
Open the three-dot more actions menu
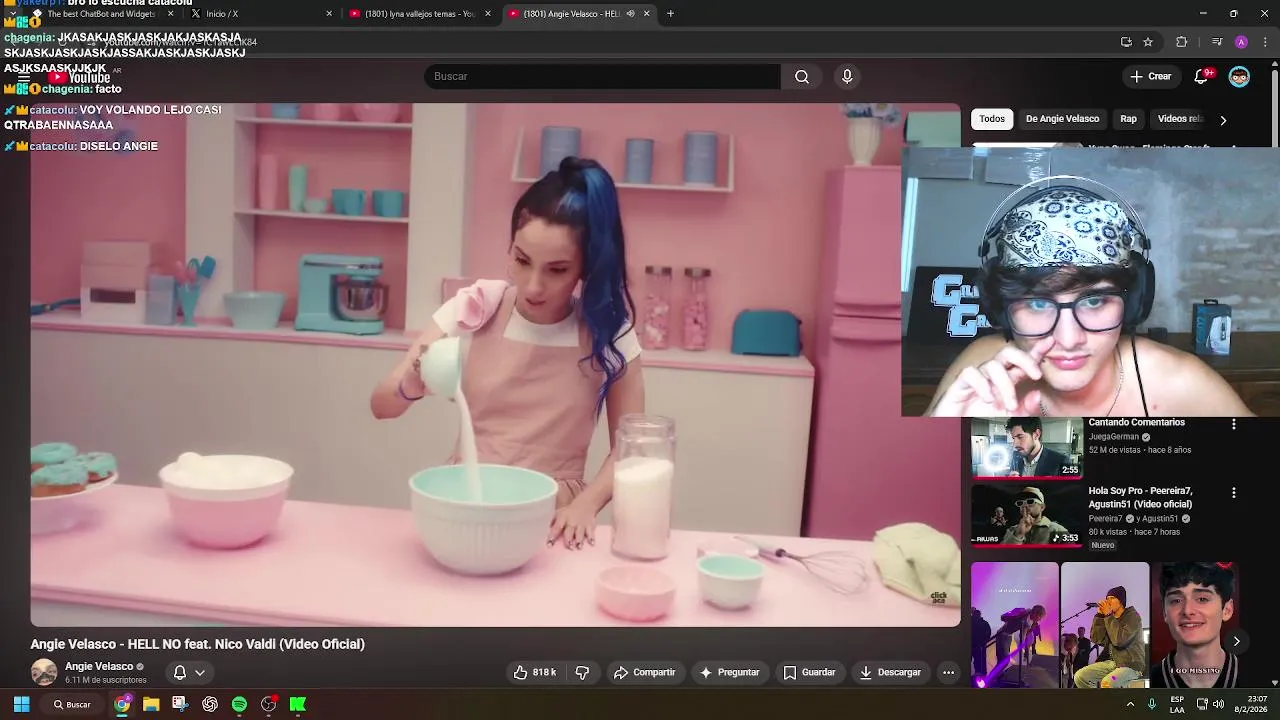pyautogui.click(x=948, y=673)
